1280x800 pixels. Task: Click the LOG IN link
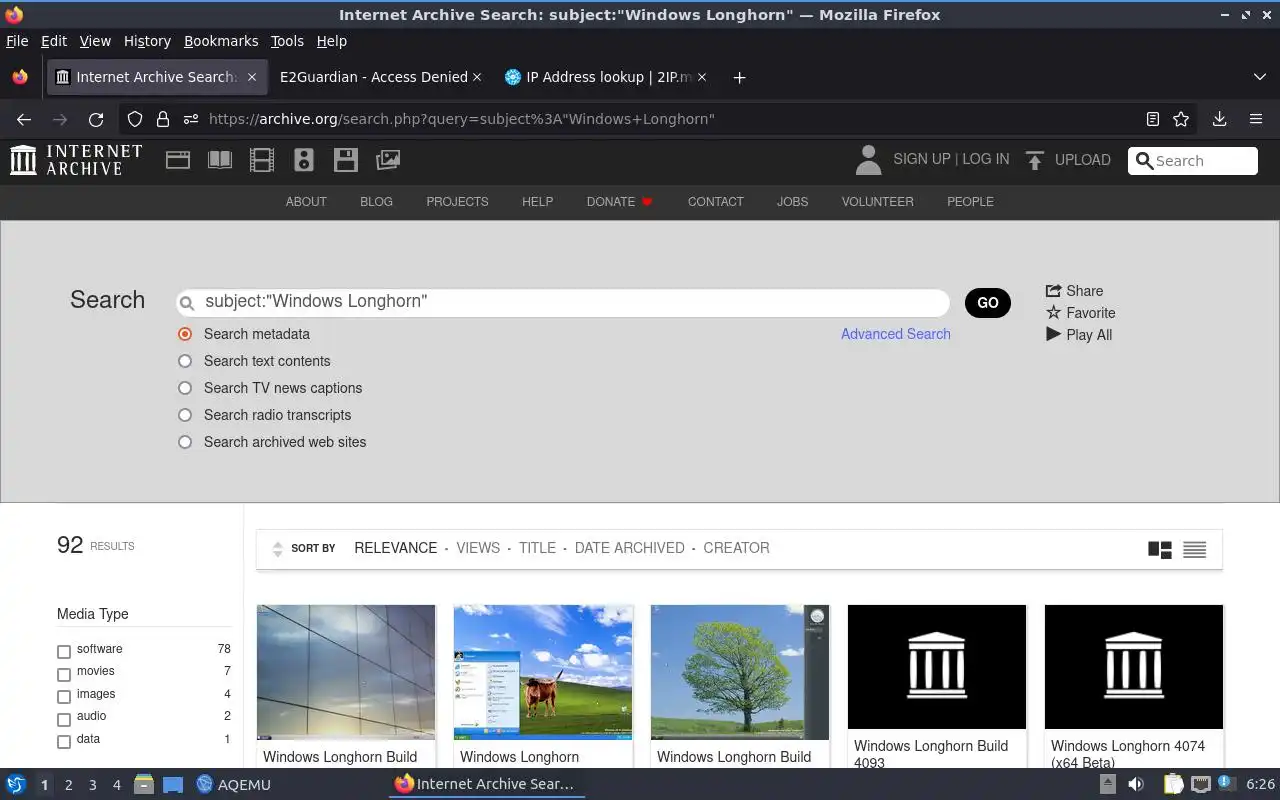[x=986, y=159]
